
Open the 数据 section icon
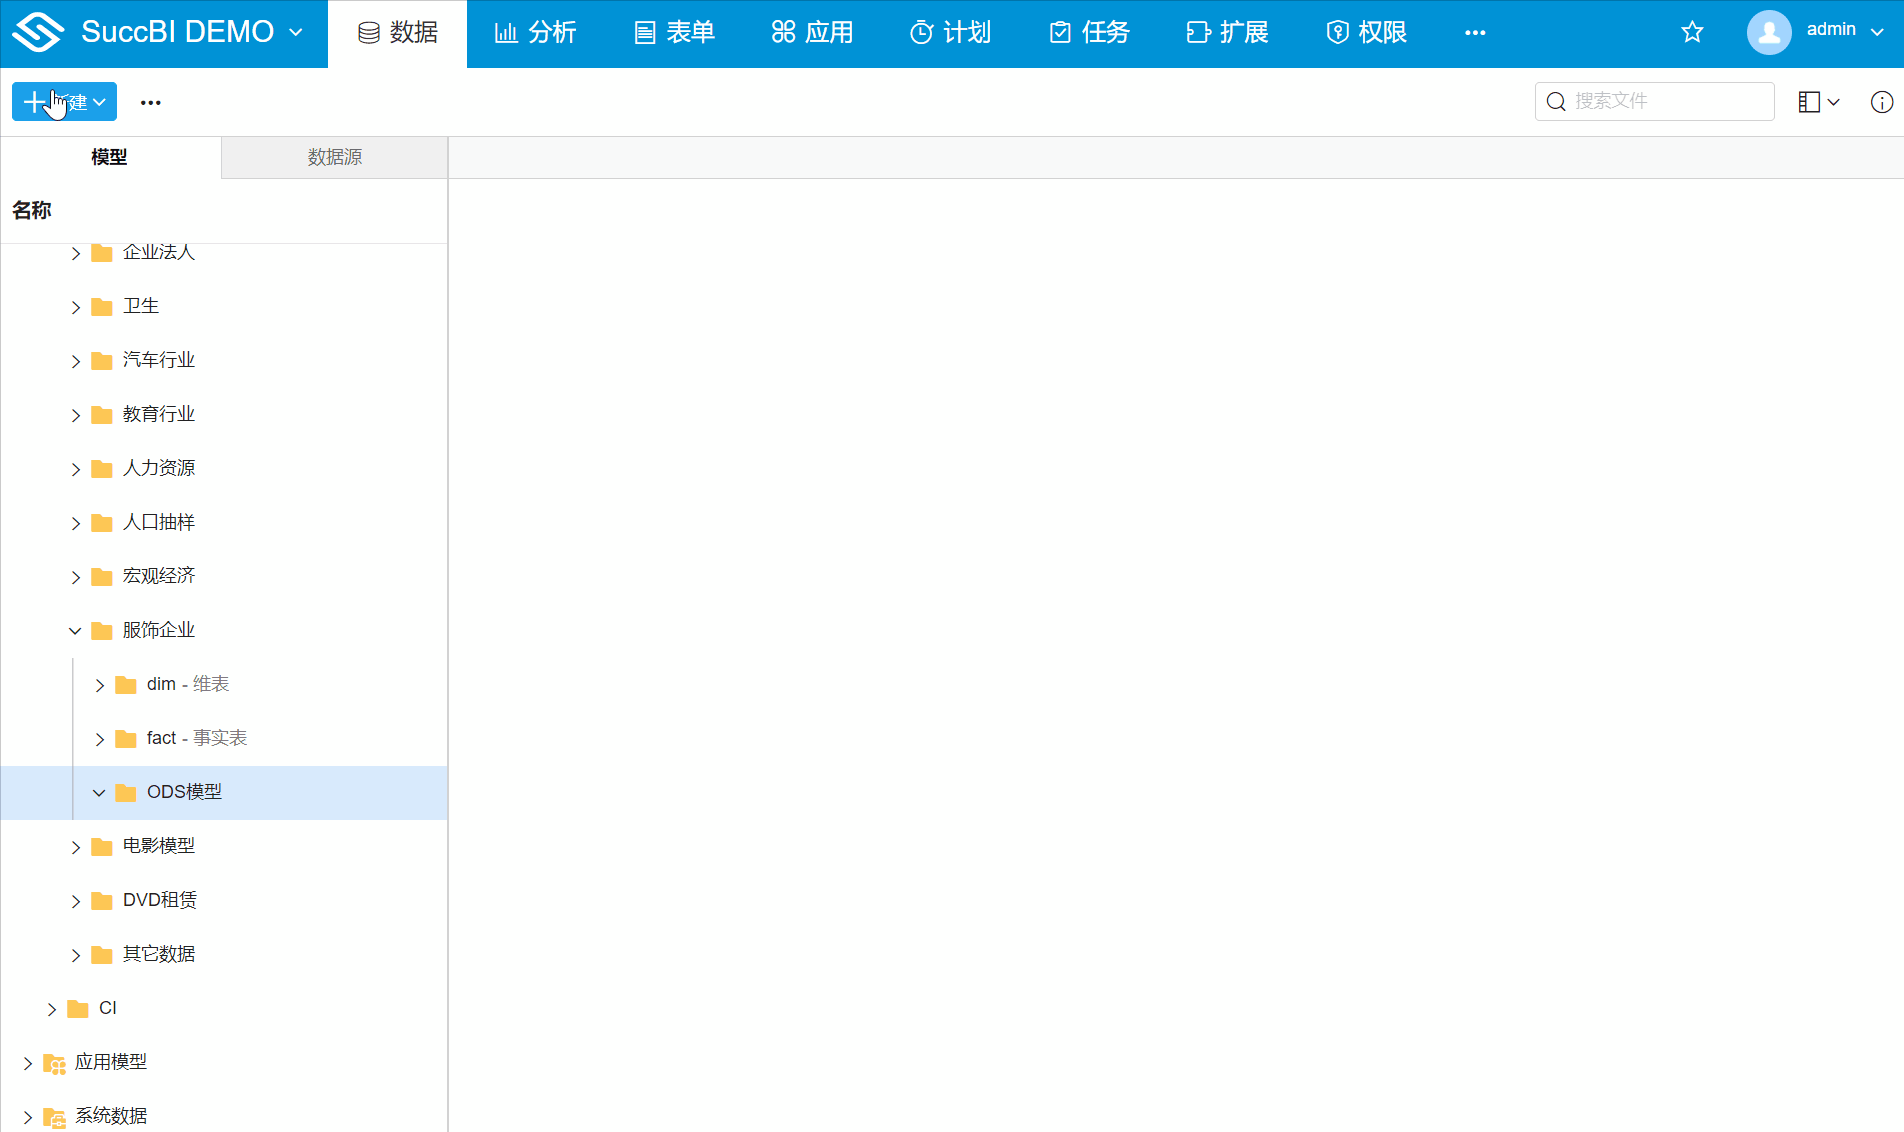(x=368, y=32)
